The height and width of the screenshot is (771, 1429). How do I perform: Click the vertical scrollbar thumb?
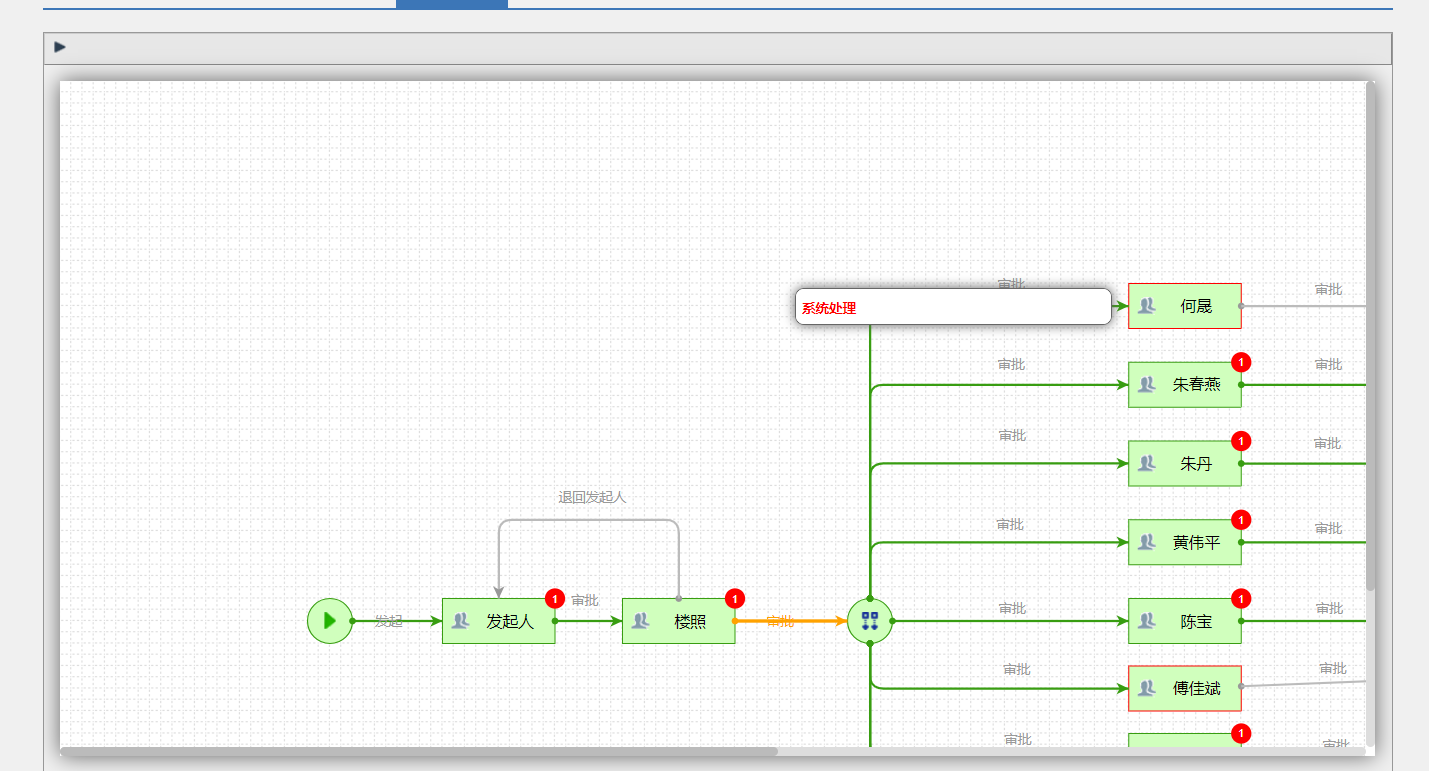tap(1370, 336)
